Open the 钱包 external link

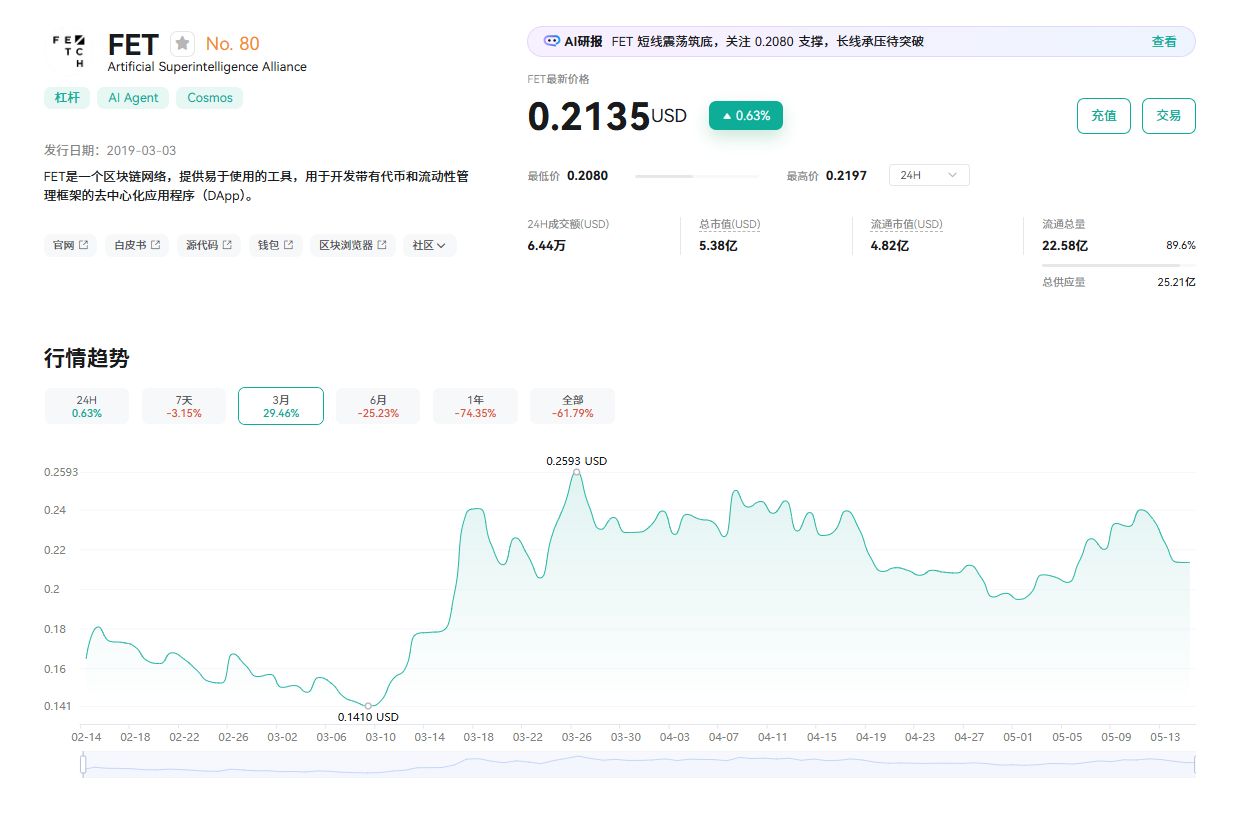coord(276,245)
